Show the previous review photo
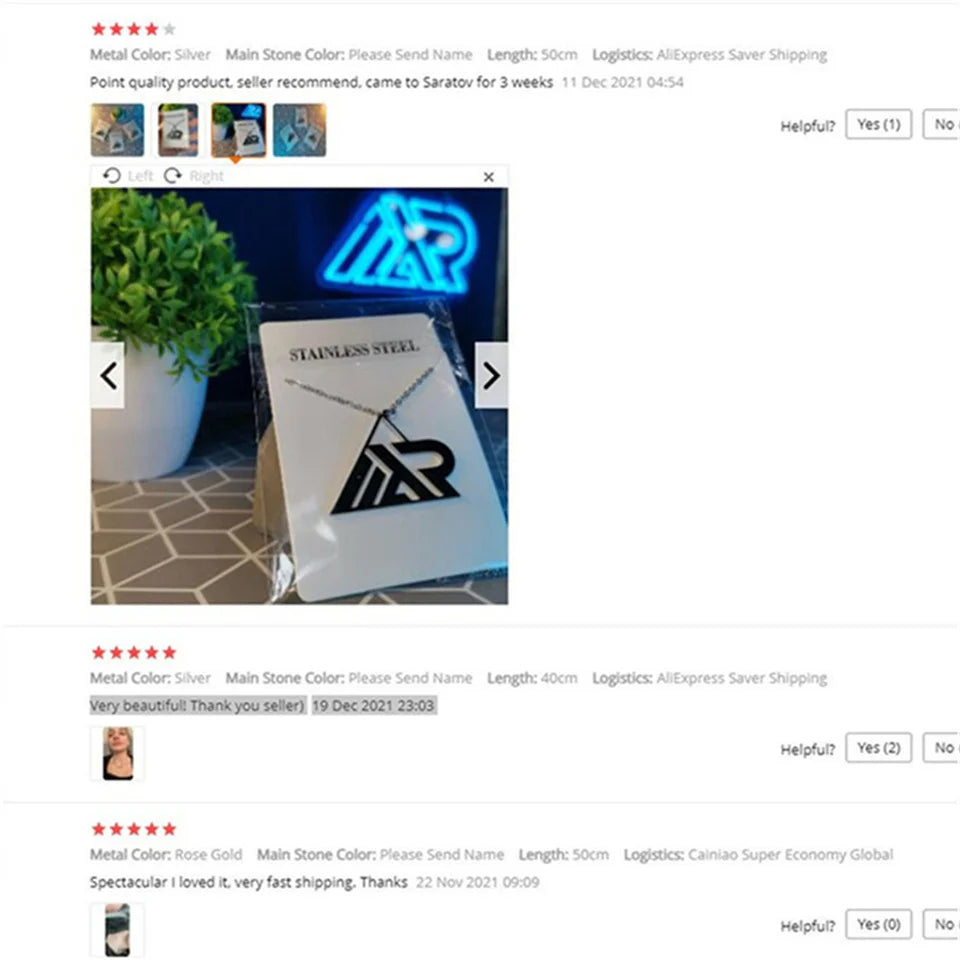Screen dimensions: 960x960 click(108, 375)
